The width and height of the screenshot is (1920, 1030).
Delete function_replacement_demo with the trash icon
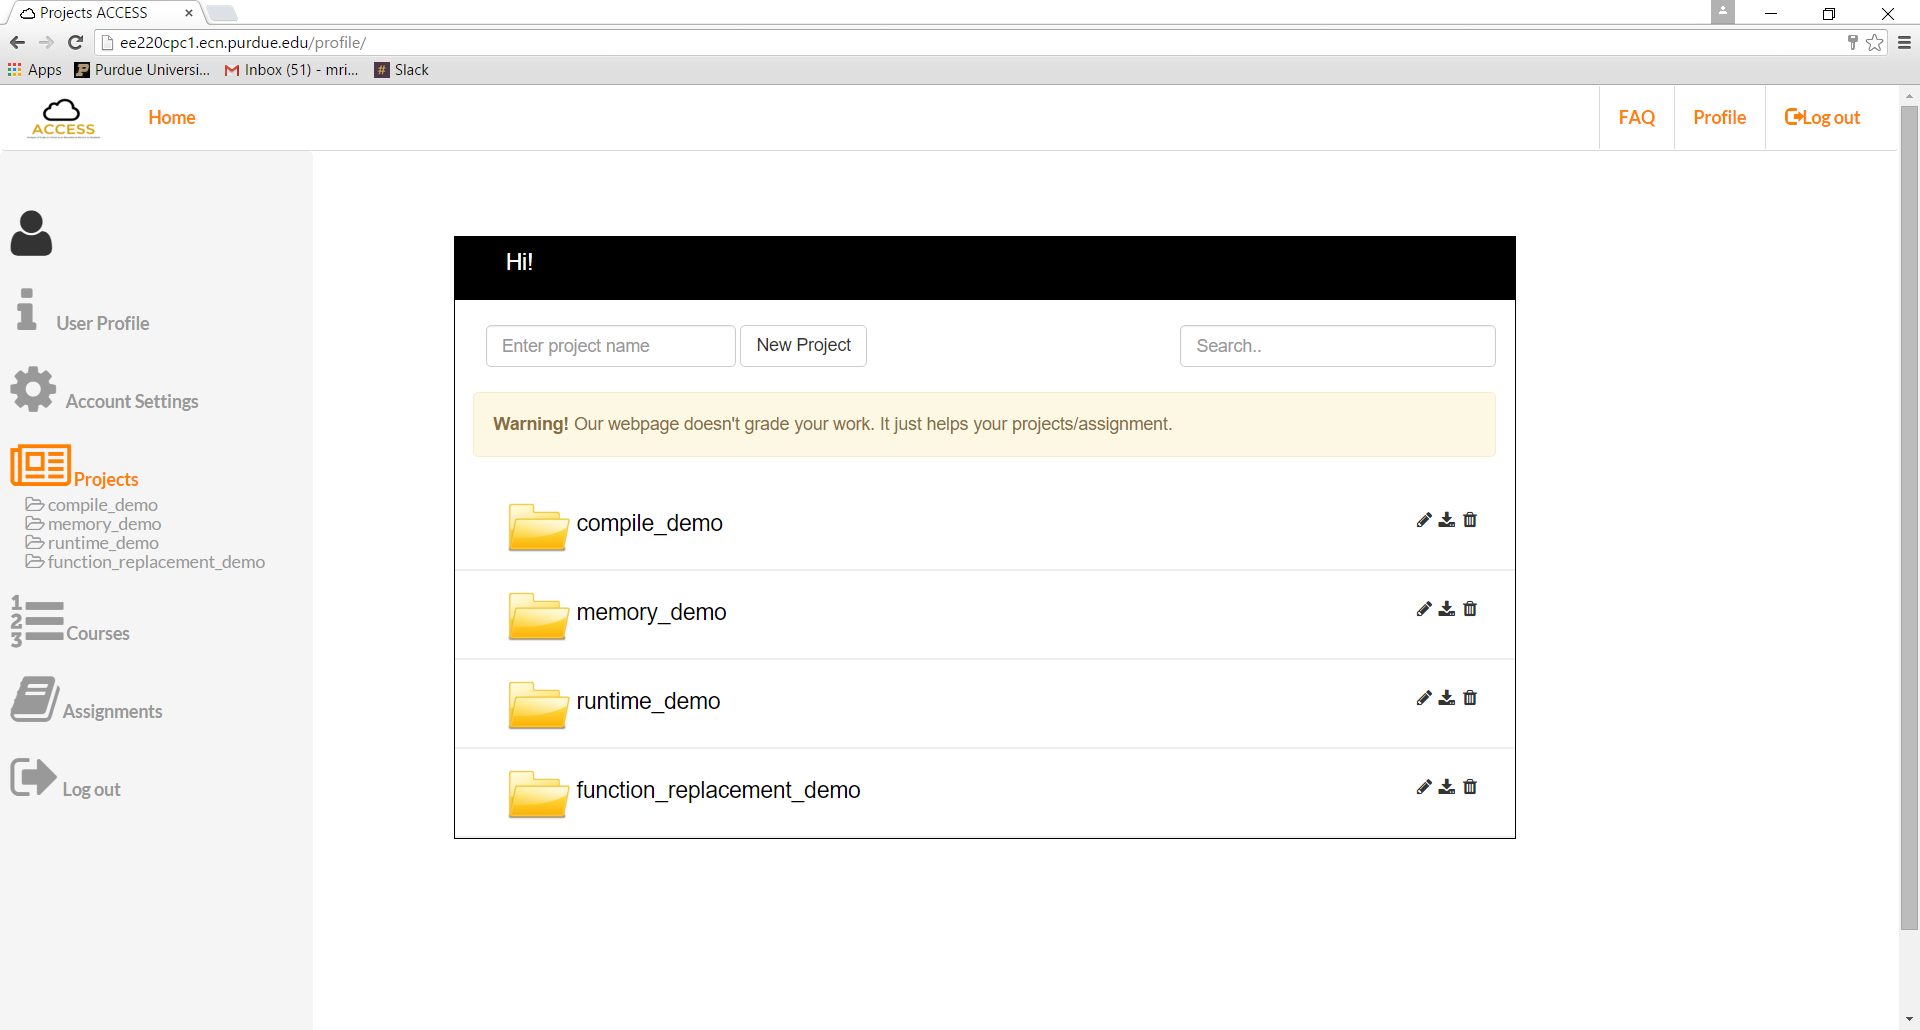[1470, 787]
